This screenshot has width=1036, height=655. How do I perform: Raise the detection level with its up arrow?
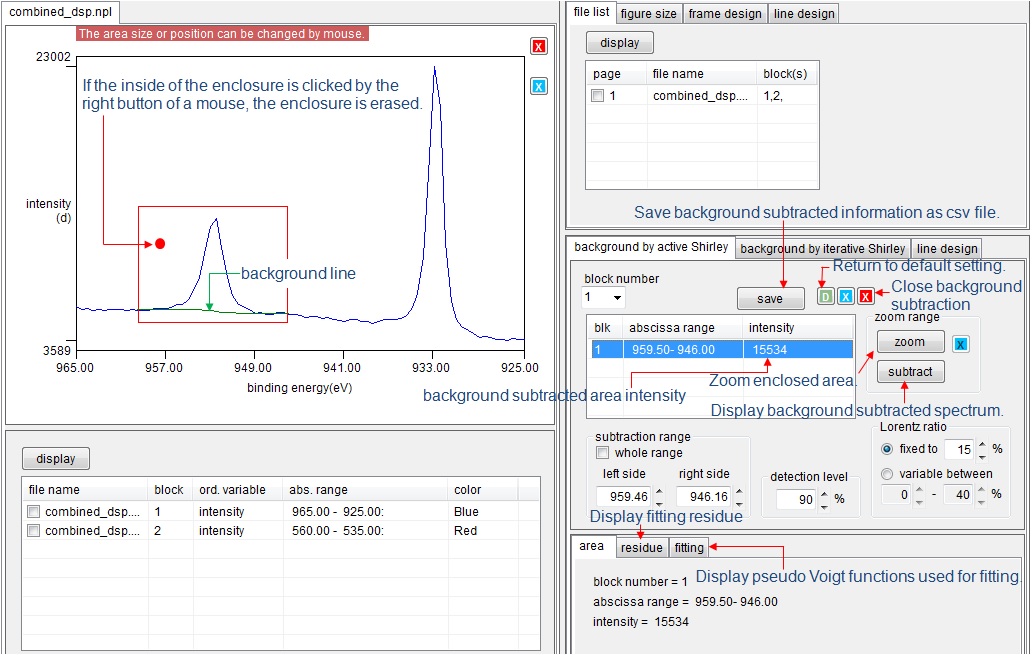[824, 494]
